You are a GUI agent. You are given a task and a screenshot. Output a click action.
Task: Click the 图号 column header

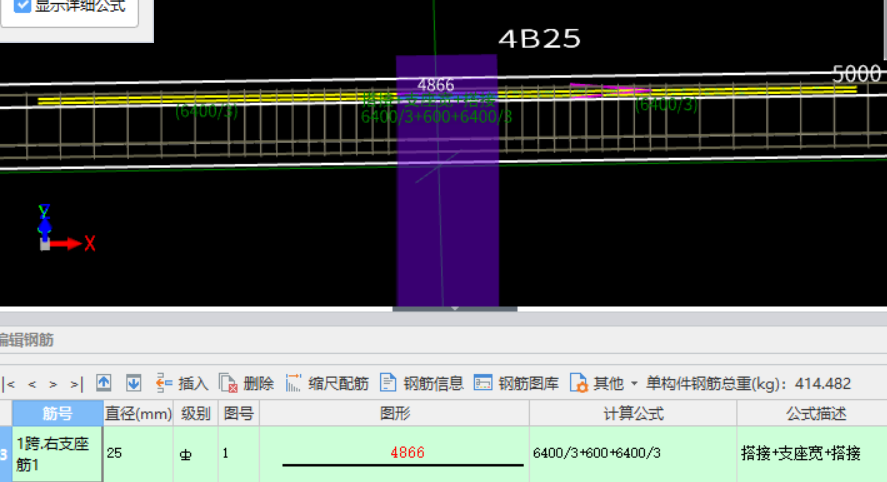pos(239,414)
